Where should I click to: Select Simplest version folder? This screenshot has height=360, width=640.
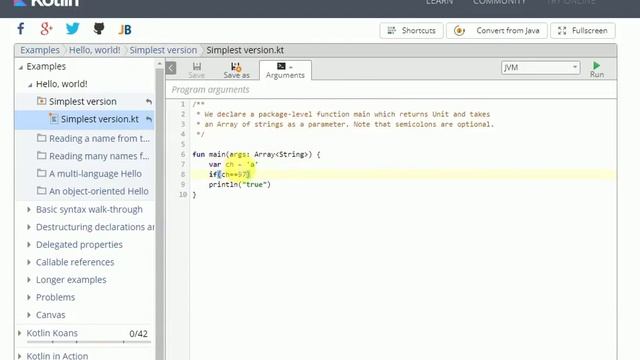(84, 101)
